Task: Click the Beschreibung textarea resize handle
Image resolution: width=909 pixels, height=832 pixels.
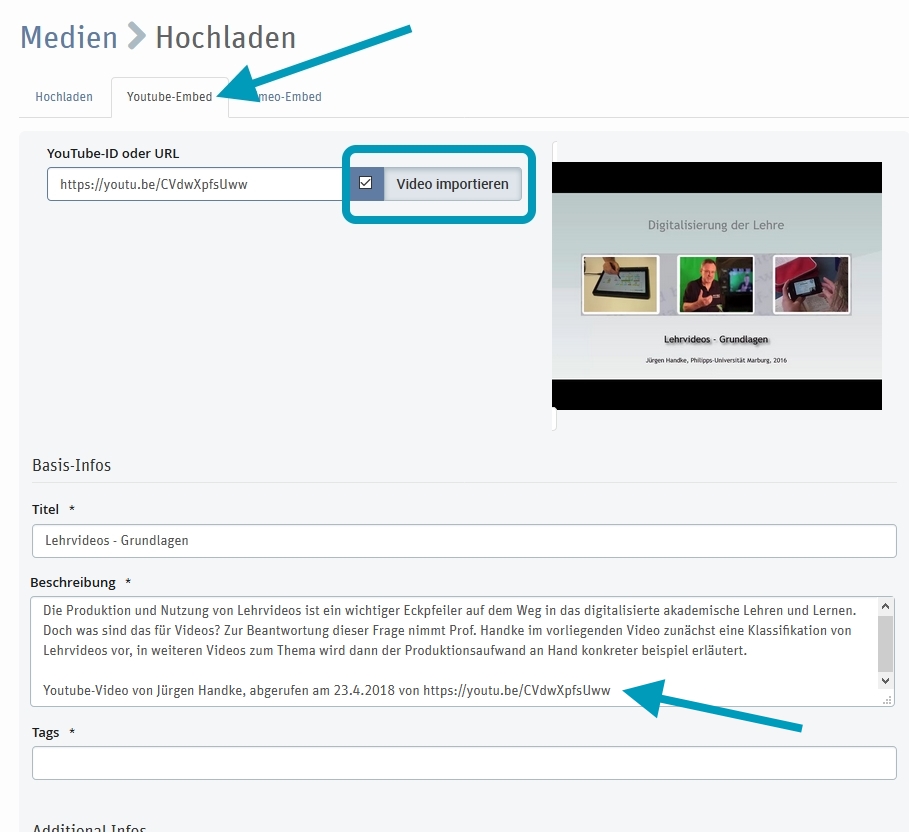Action: [x=887, y=701]
